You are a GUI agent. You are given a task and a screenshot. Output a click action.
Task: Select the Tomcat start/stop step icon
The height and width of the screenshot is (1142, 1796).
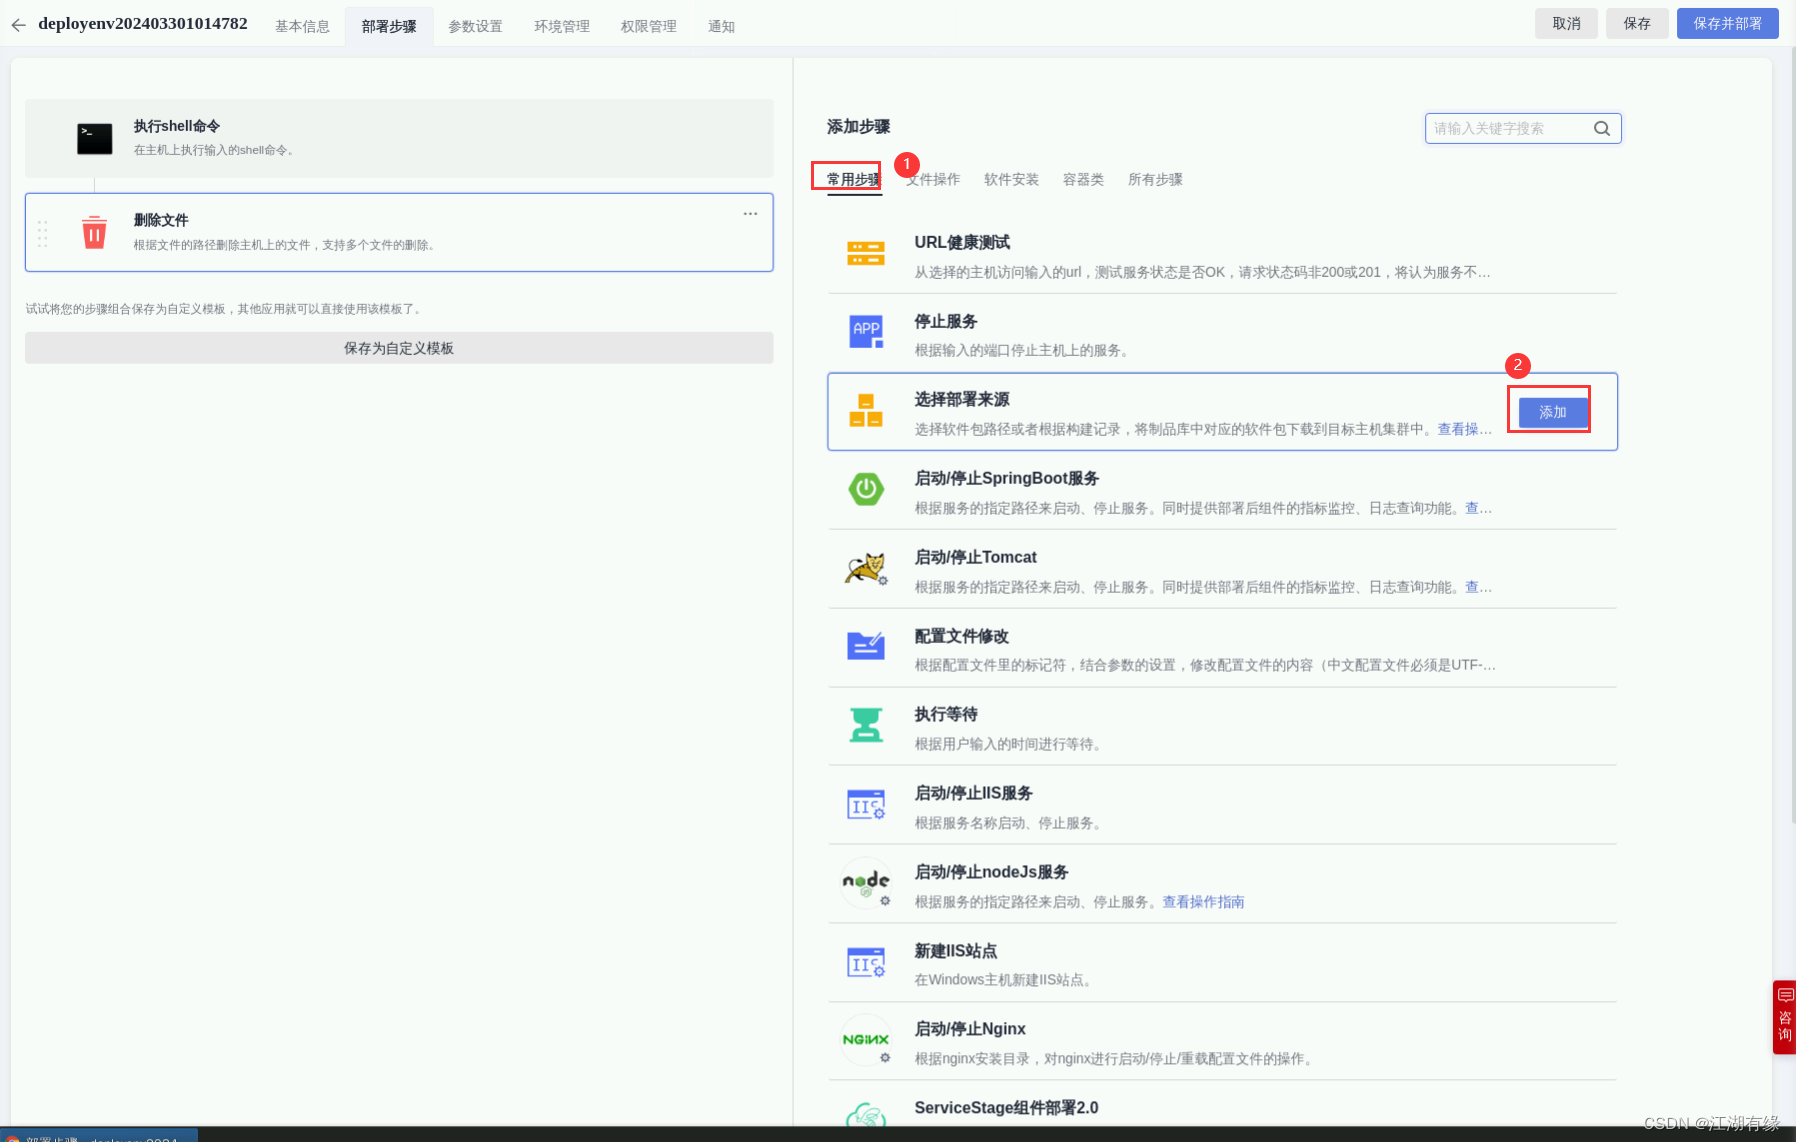coord(868,568)
